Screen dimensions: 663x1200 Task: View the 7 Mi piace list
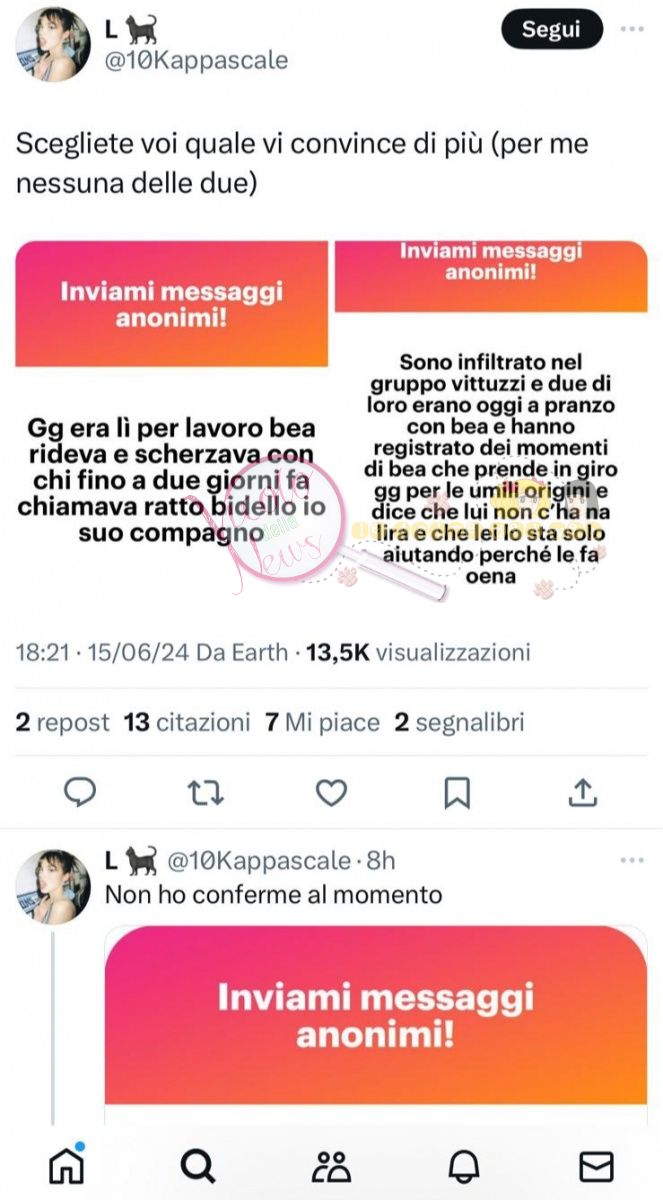322,722
